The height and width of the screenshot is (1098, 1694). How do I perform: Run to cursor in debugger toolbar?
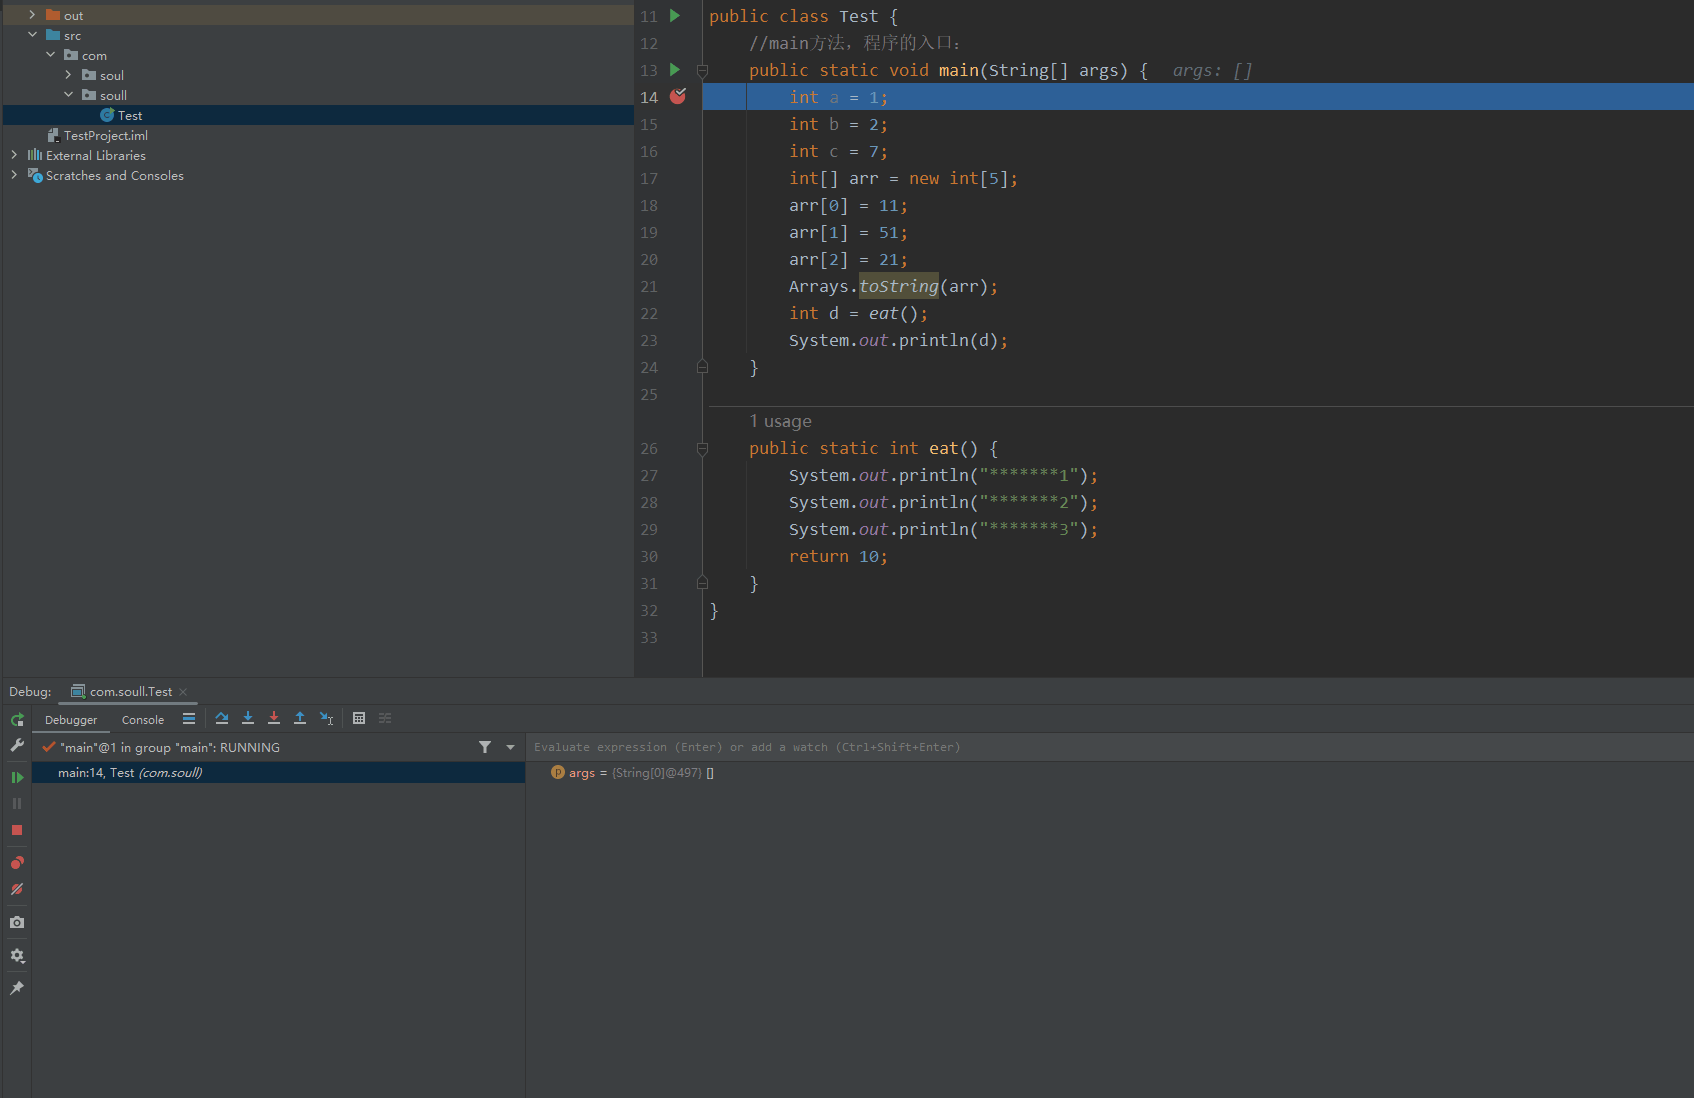click(x=326, y=718)
